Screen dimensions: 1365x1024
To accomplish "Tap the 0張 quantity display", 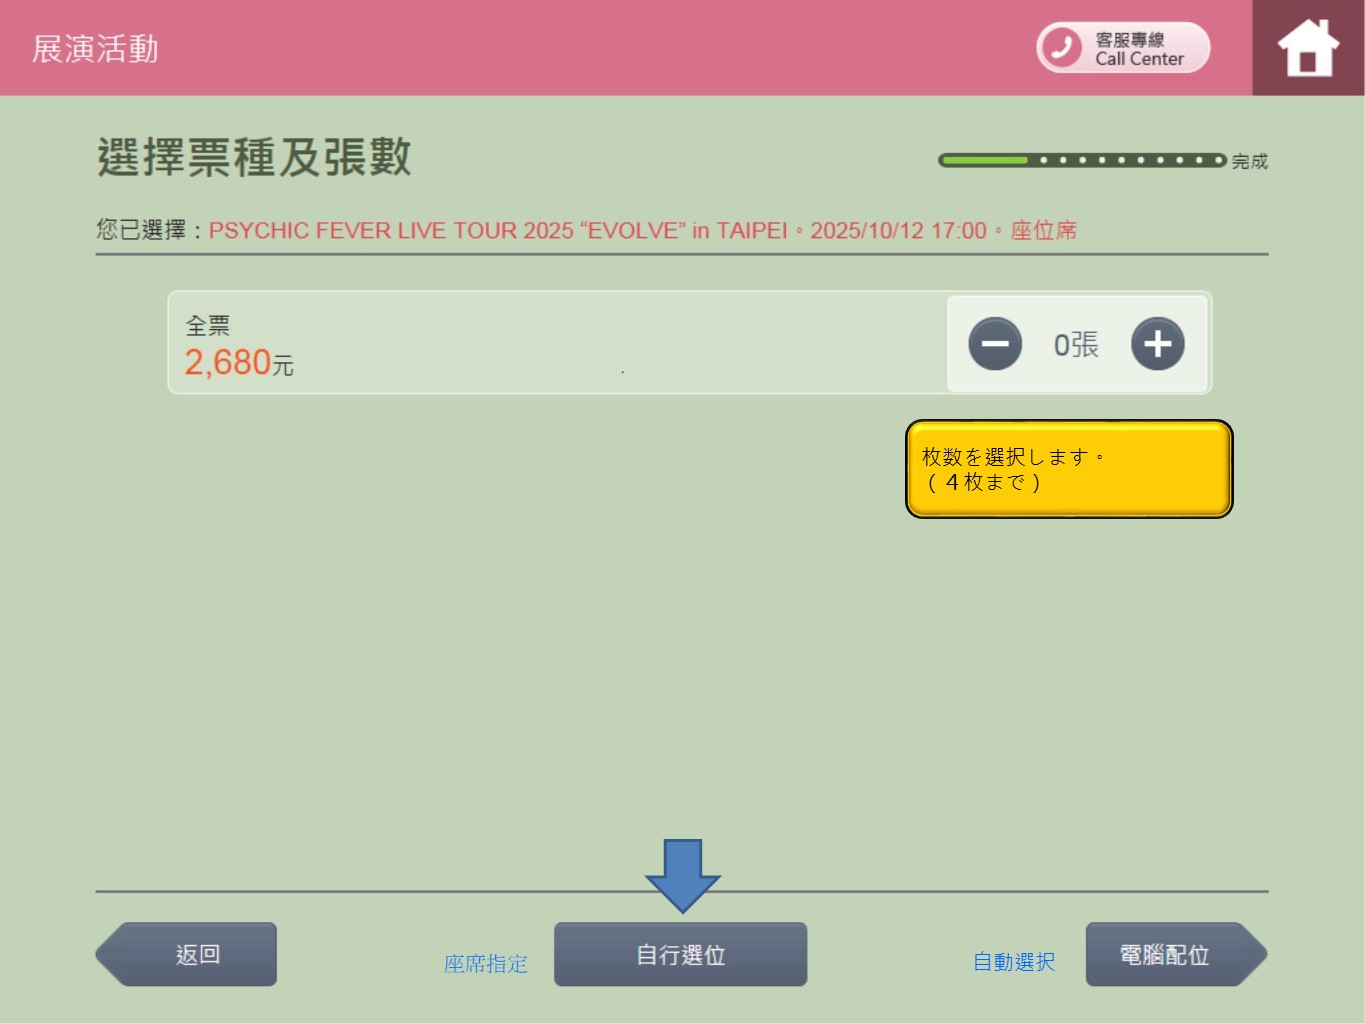I will tap(1076, 345).
